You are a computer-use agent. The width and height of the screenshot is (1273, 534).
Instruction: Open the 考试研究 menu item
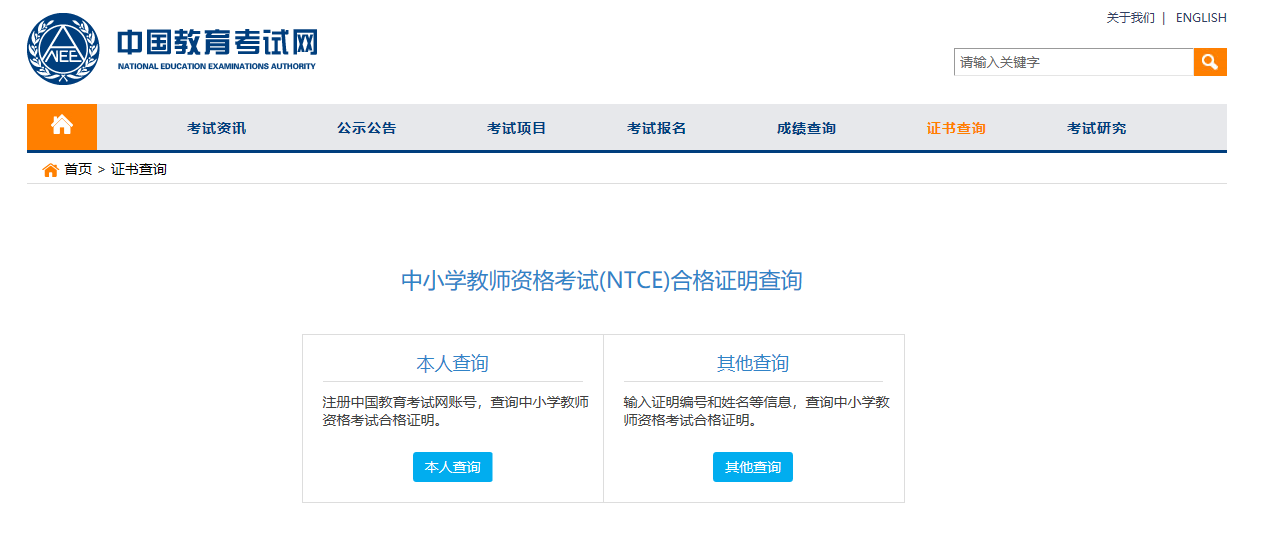1096,128
